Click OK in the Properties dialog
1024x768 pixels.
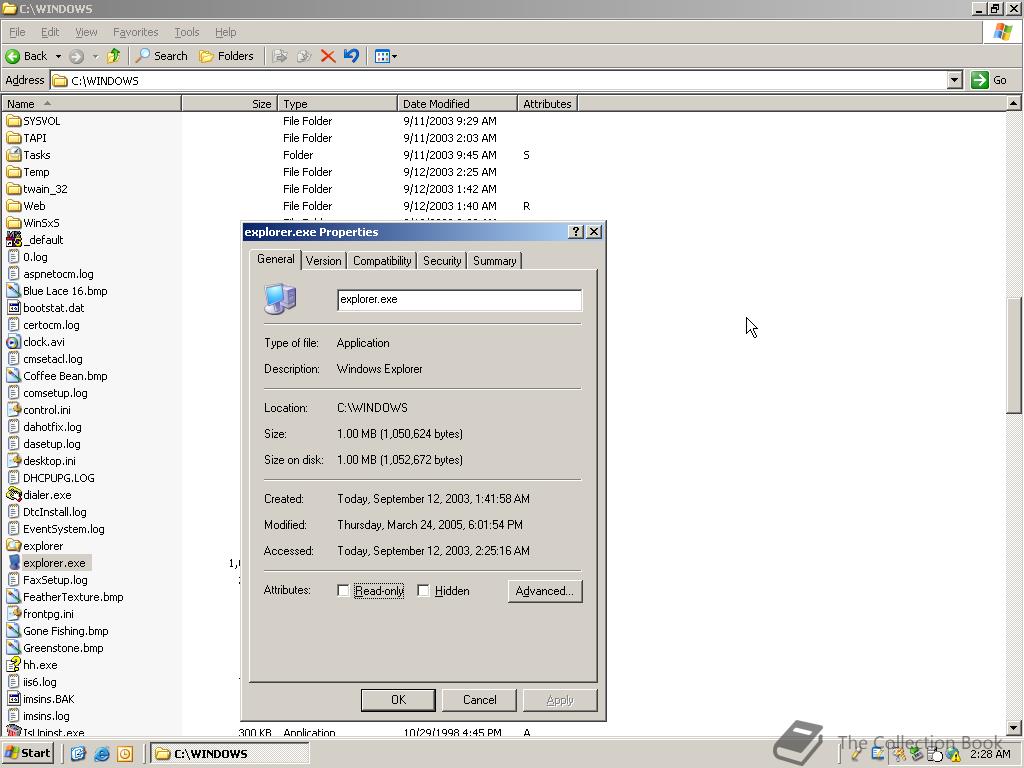pyautogui.click(x=398, y=700)
